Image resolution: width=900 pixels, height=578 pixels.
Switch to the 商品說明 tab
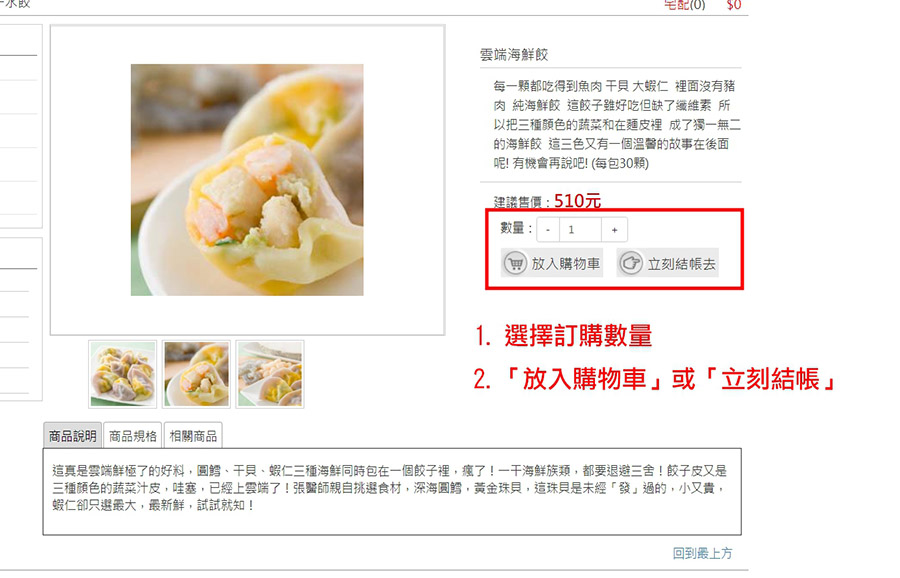[x=72, y=436]
